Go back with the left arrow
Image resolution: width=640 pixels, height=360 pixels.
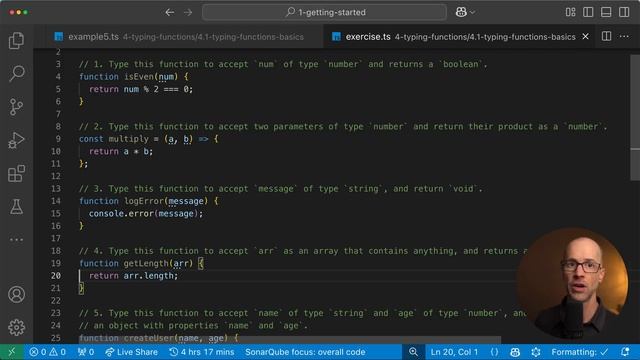[x=170, y=12]
